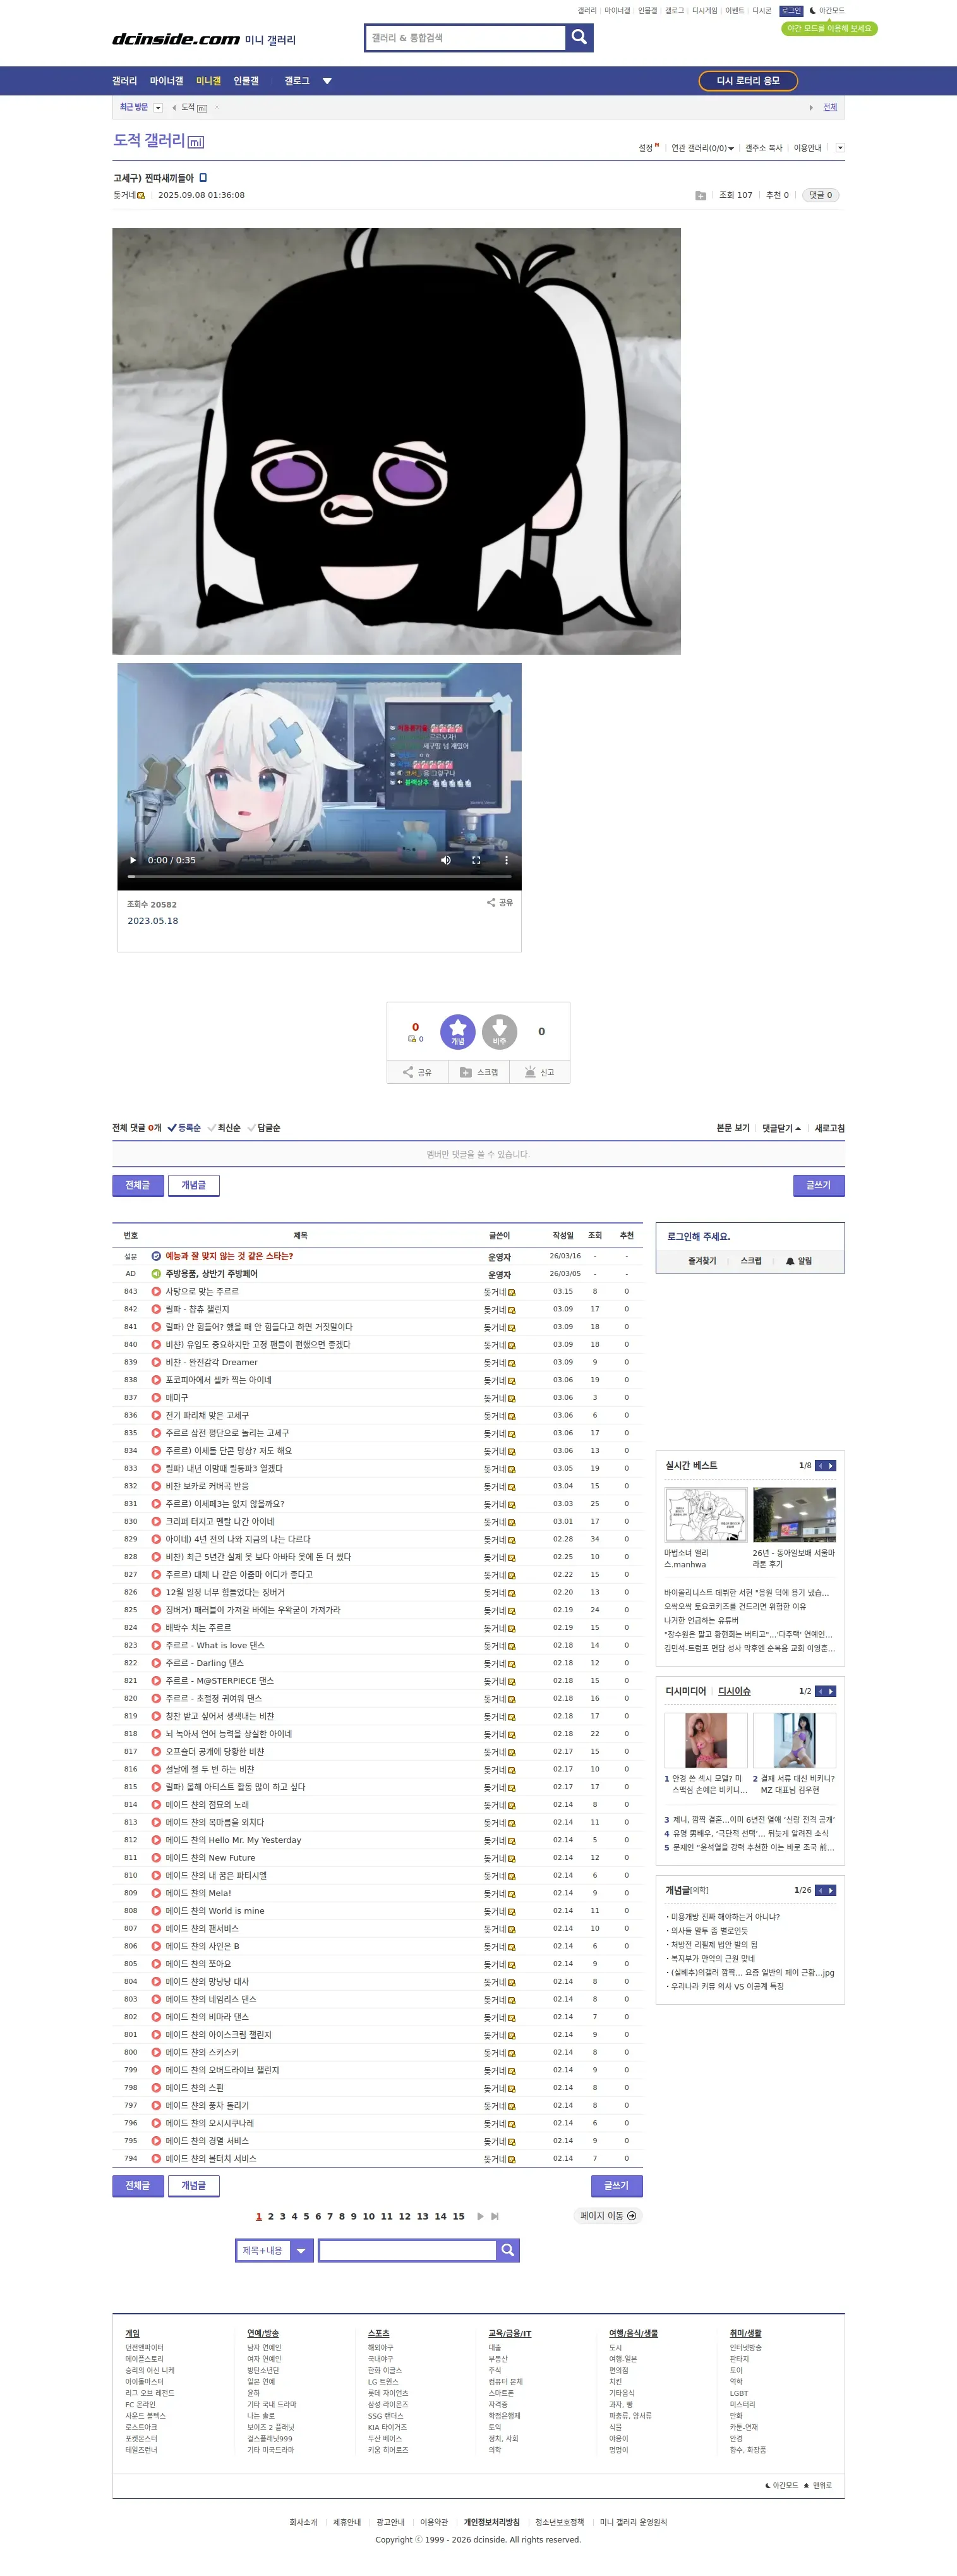957x2576 pixels.
Task: Select 등록순 comment sort option
Action: click(184, 1128)
